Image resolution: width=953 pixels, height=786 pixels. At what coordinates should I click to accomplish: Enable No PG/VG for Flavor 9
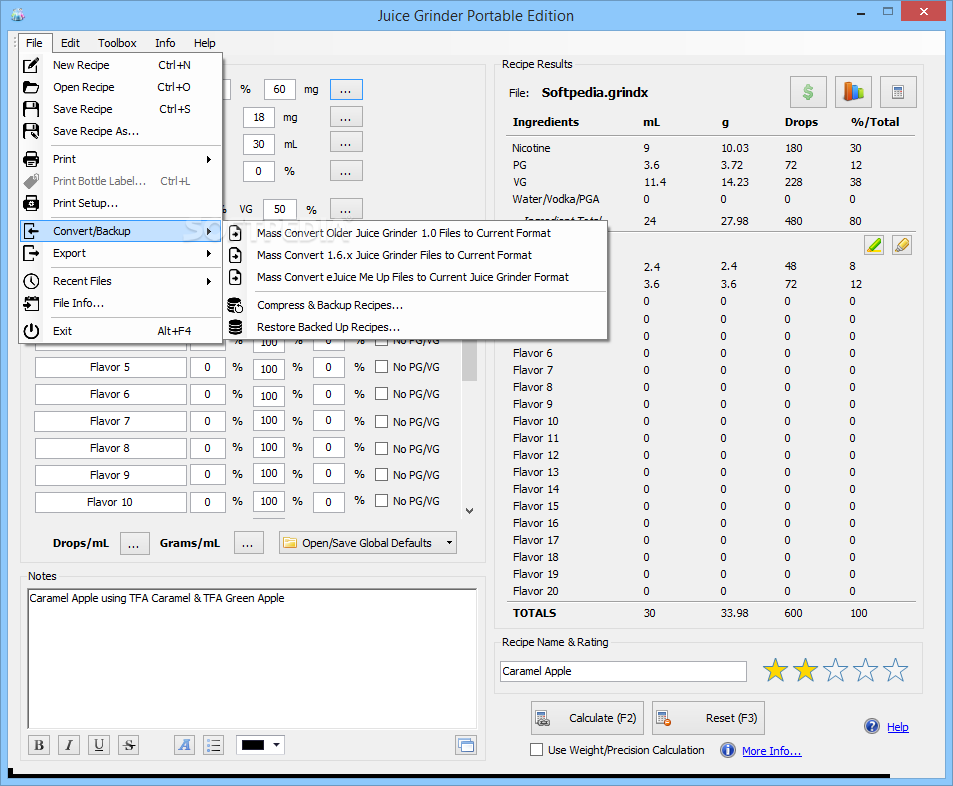pos(381,475)
